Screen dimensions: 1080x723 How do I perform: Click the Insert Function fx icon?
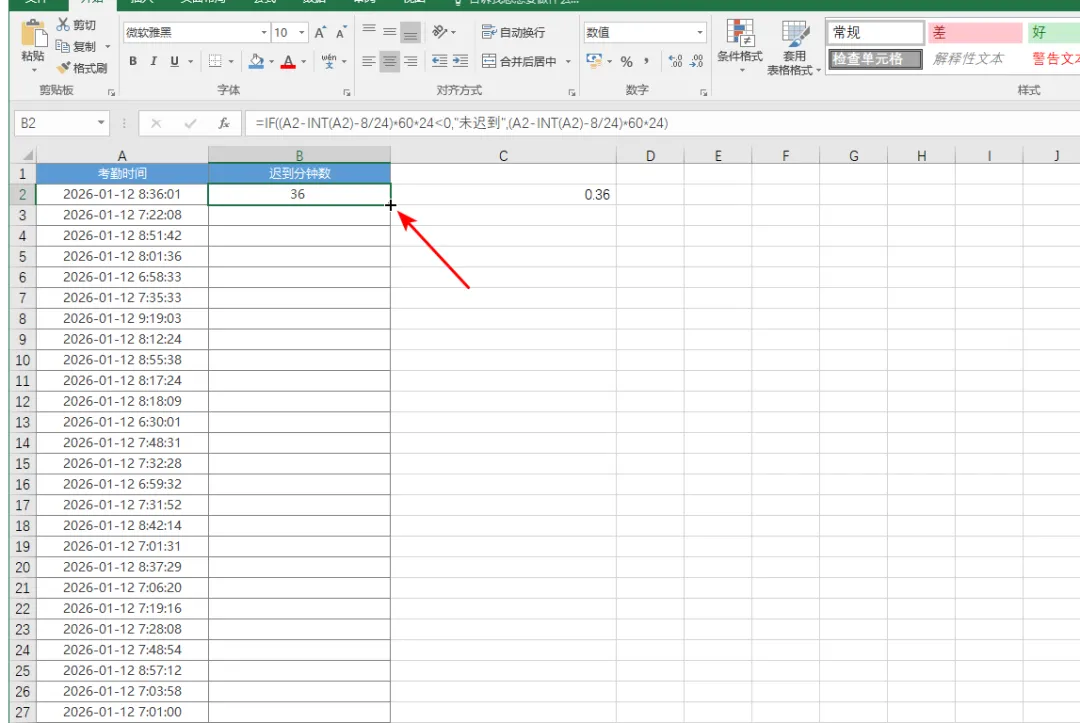point(224,123)
